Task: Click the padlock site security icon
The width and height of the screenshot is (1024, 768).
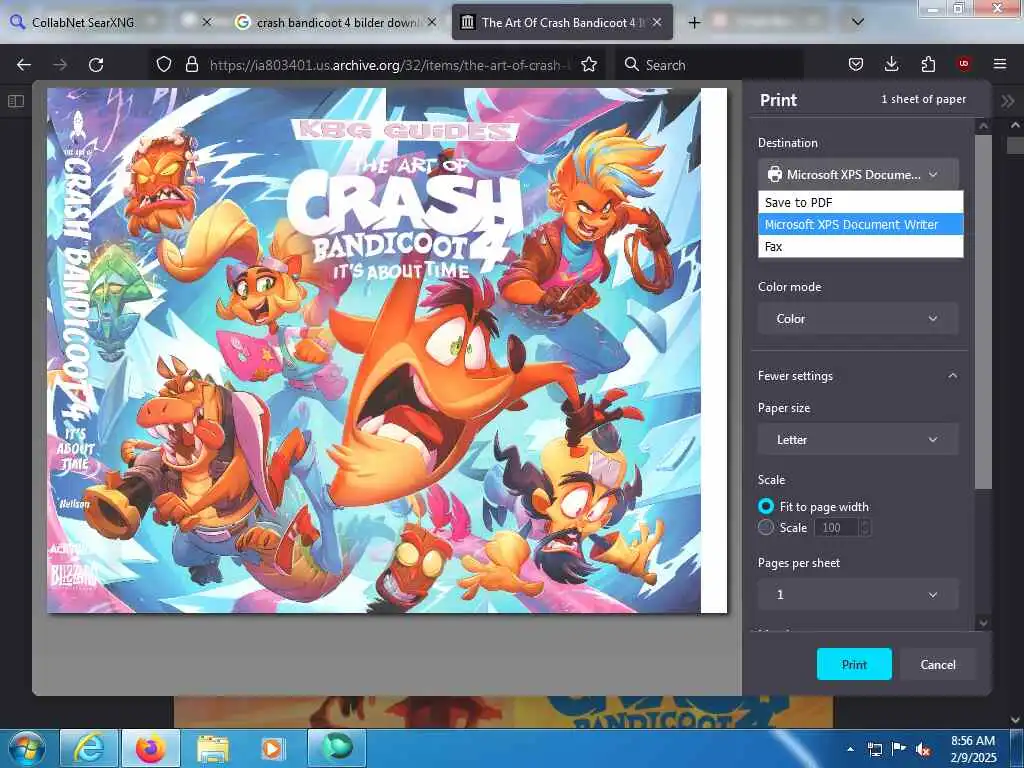Action: pyautogui.click(x=191, y=64)
